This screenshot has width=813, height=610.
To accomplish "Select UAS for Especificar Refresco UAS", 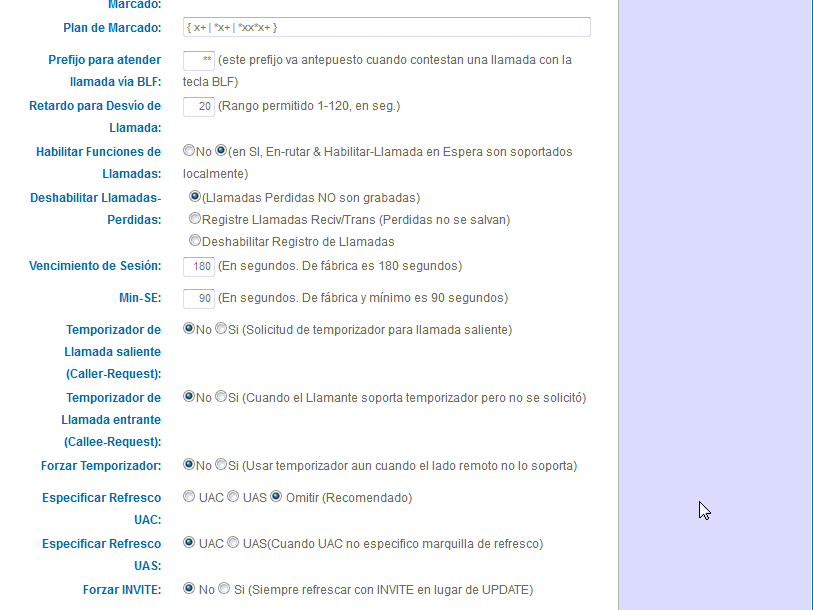I will (x=232, y=542).
